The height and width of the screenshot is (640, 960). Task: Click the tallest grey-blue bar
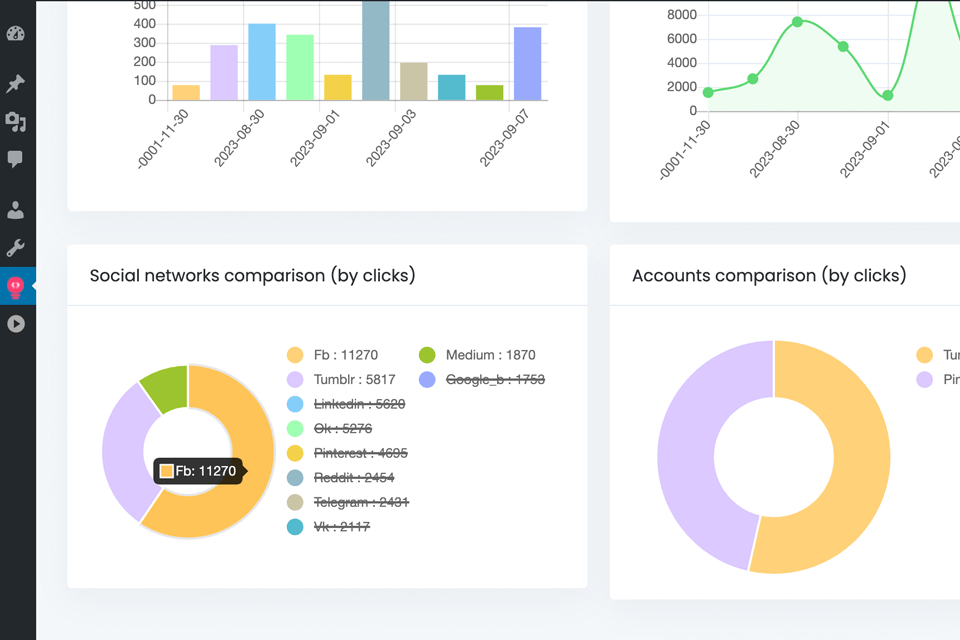[x=376, y=50]
